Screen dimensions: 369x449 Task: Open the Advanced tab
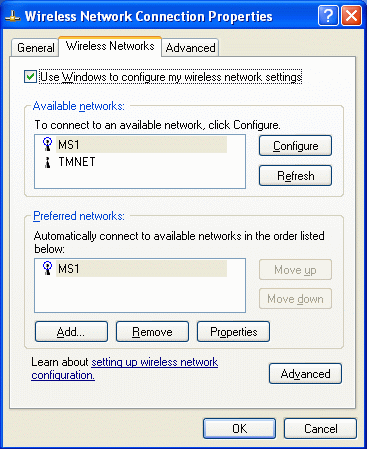click(190, 48)
